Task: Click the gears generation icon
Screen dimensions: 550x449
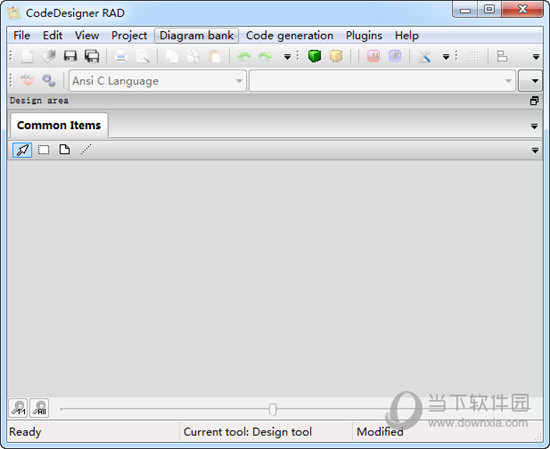Action: click(x=49, y=81)
